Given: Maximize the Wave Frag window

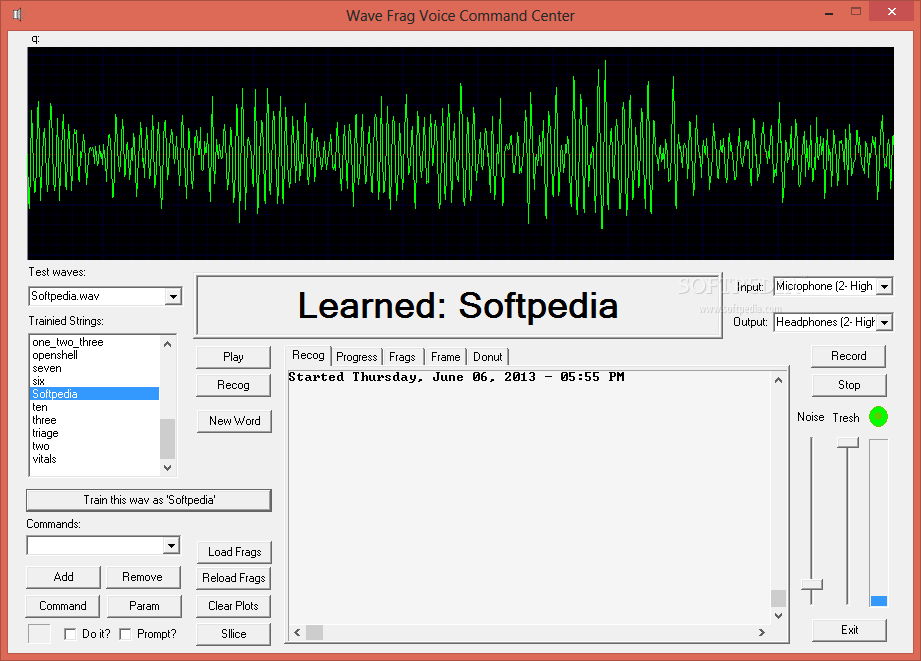Looking at the screenshot, I should [856, 12].
